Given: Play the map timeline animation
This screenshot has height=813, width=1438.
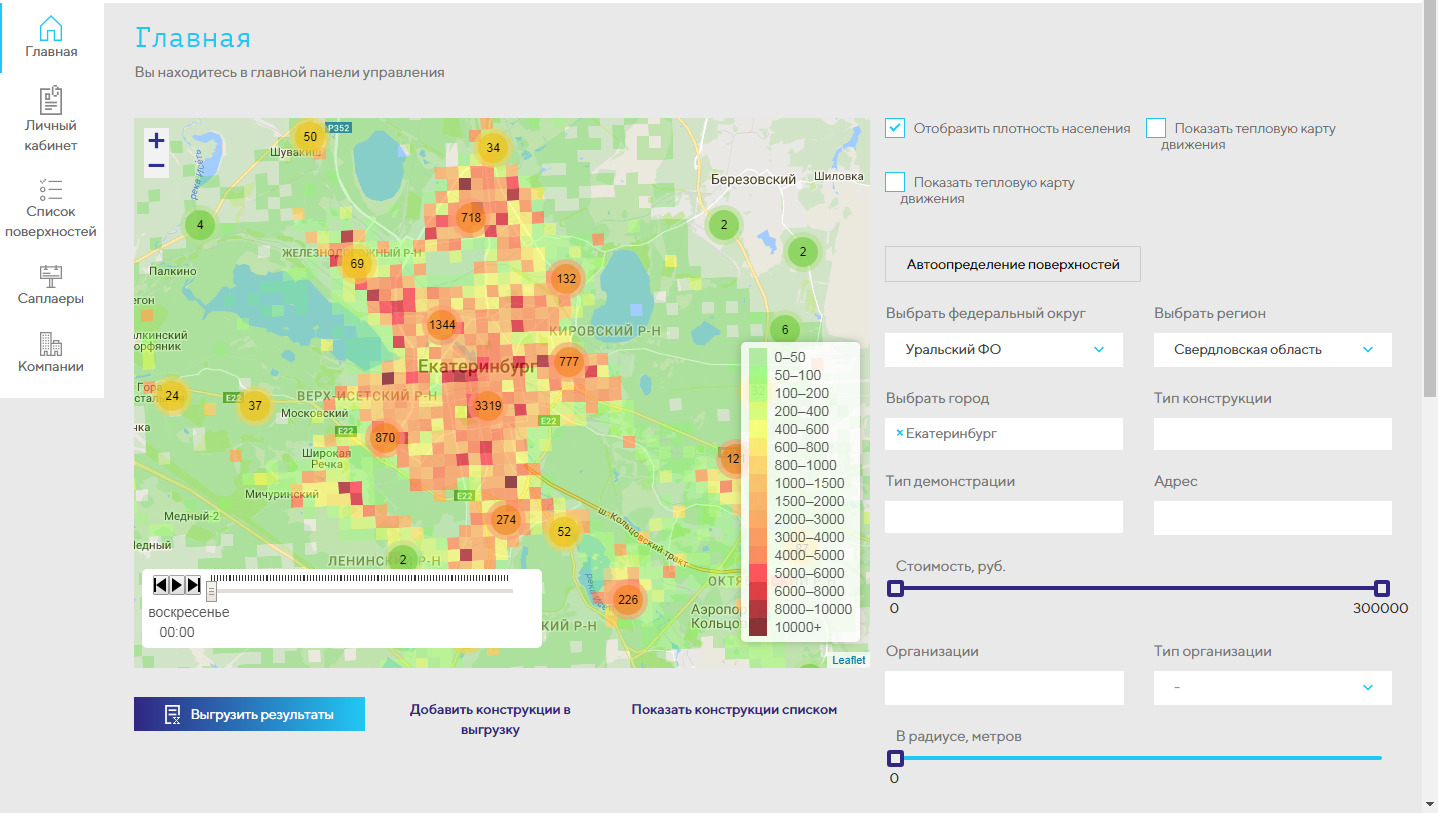Looking at the screenshot, I should coord(177,585).
